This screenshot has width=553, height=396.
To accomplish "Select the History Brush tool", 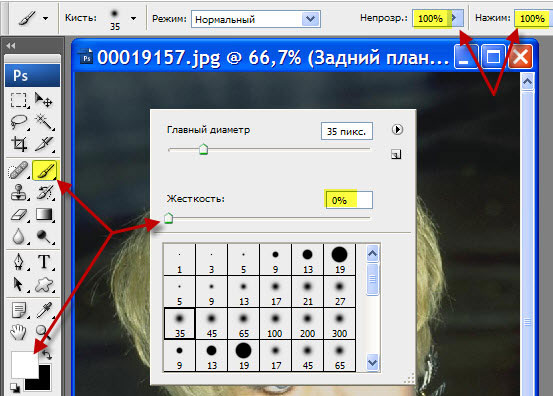I will tap(44, 193).
